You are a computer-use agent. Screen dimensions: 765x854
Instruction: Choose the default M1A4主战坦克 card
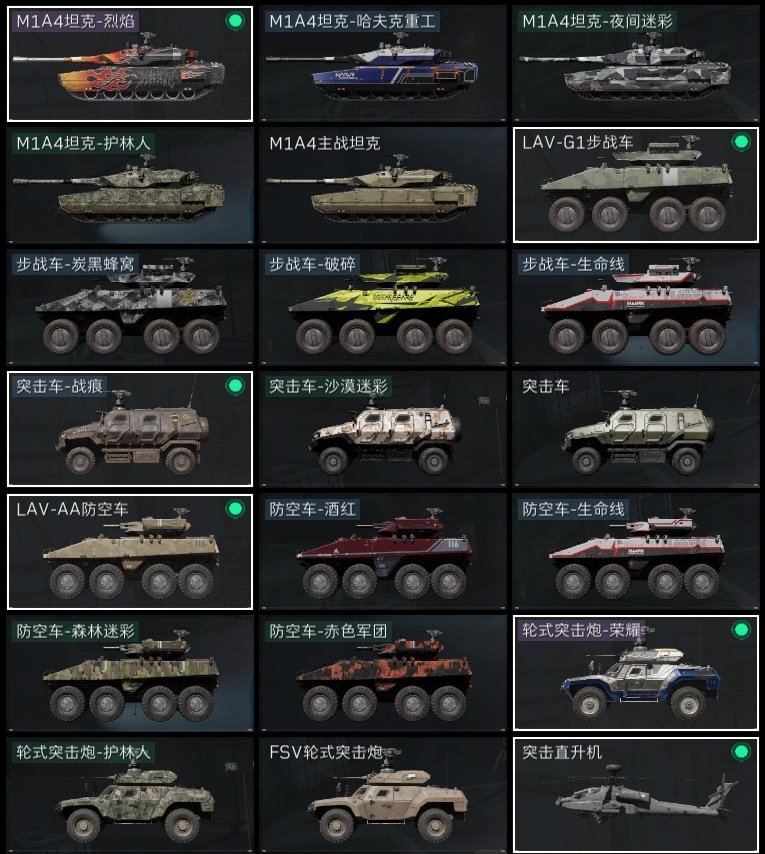pyautogui.click(x=383, y=185)
